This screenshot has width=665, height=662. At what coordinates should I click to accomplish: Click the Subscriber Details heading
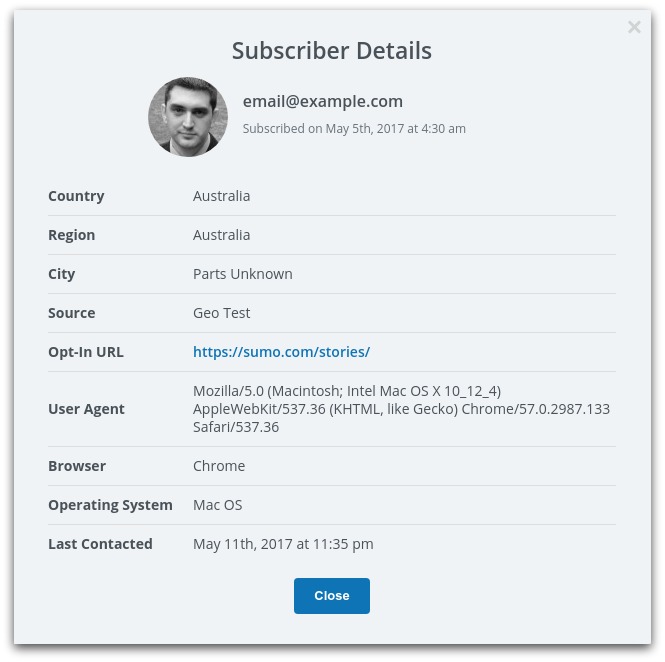(x=332, y=51)
